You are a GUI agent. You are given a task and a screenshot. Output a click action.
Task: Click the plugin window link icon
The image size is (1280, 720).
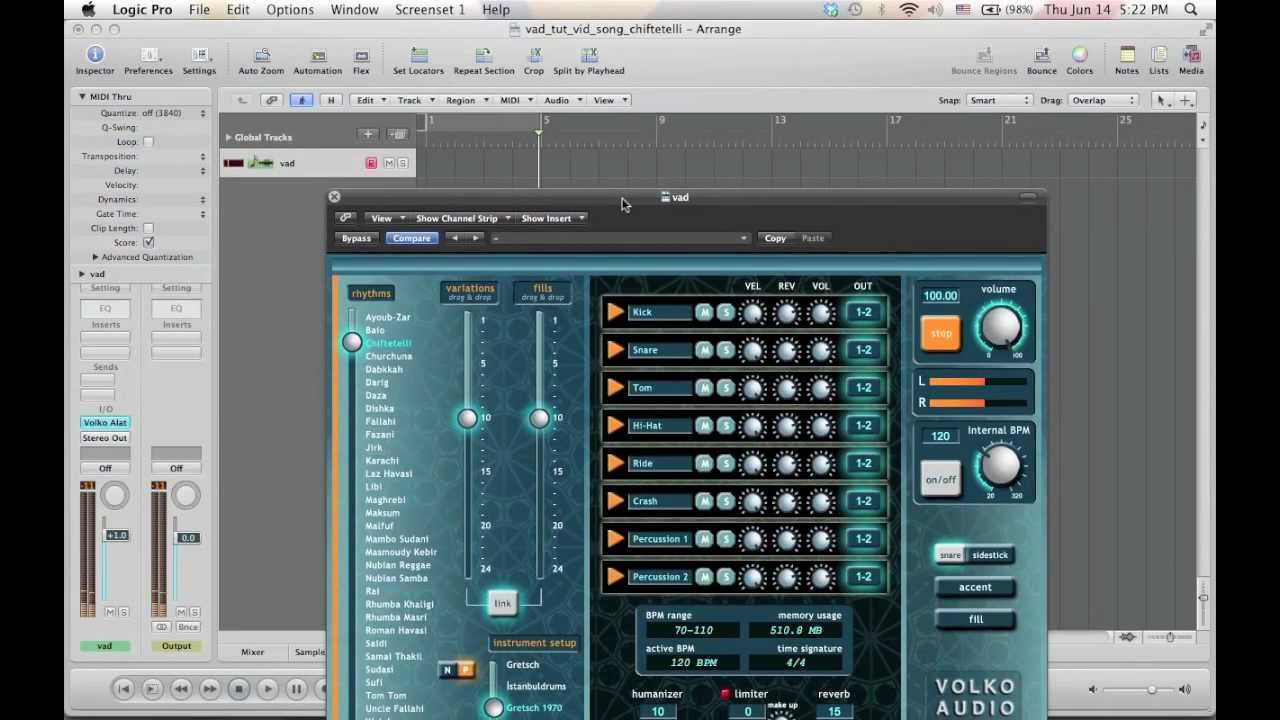pos(345,218)
